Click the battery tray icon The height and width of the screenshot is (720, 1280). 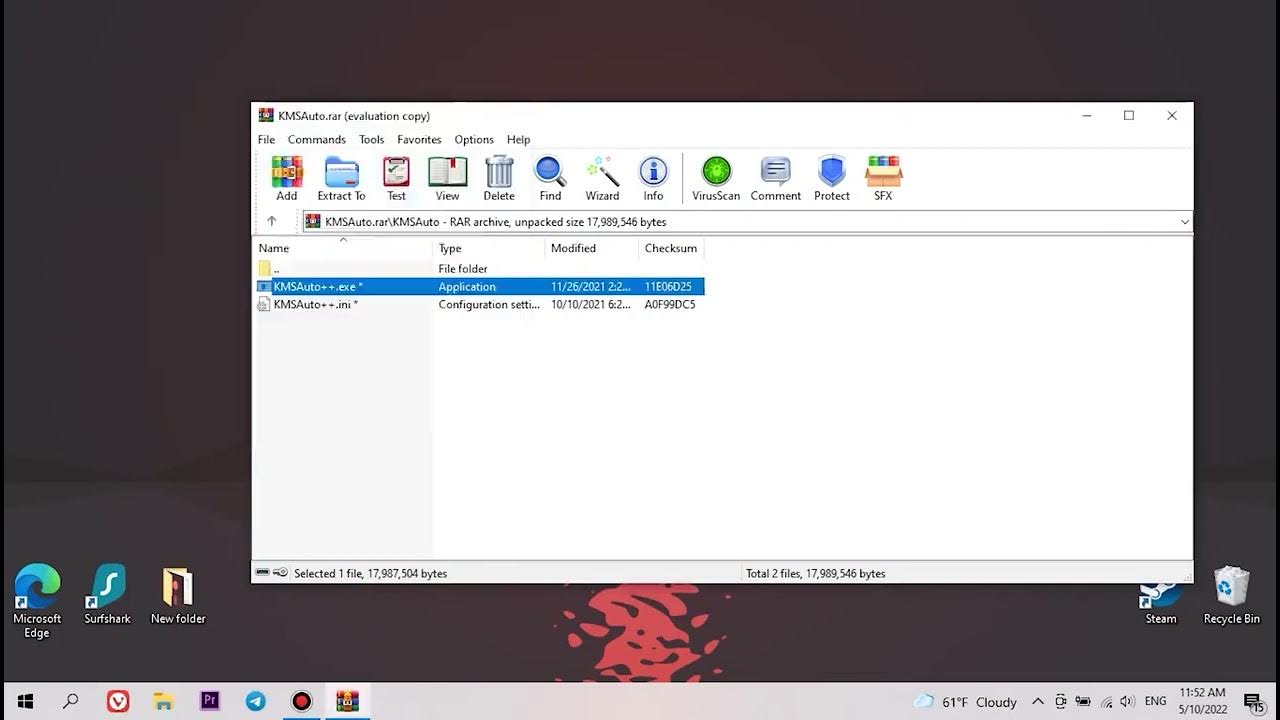(x=1083, y=702)
